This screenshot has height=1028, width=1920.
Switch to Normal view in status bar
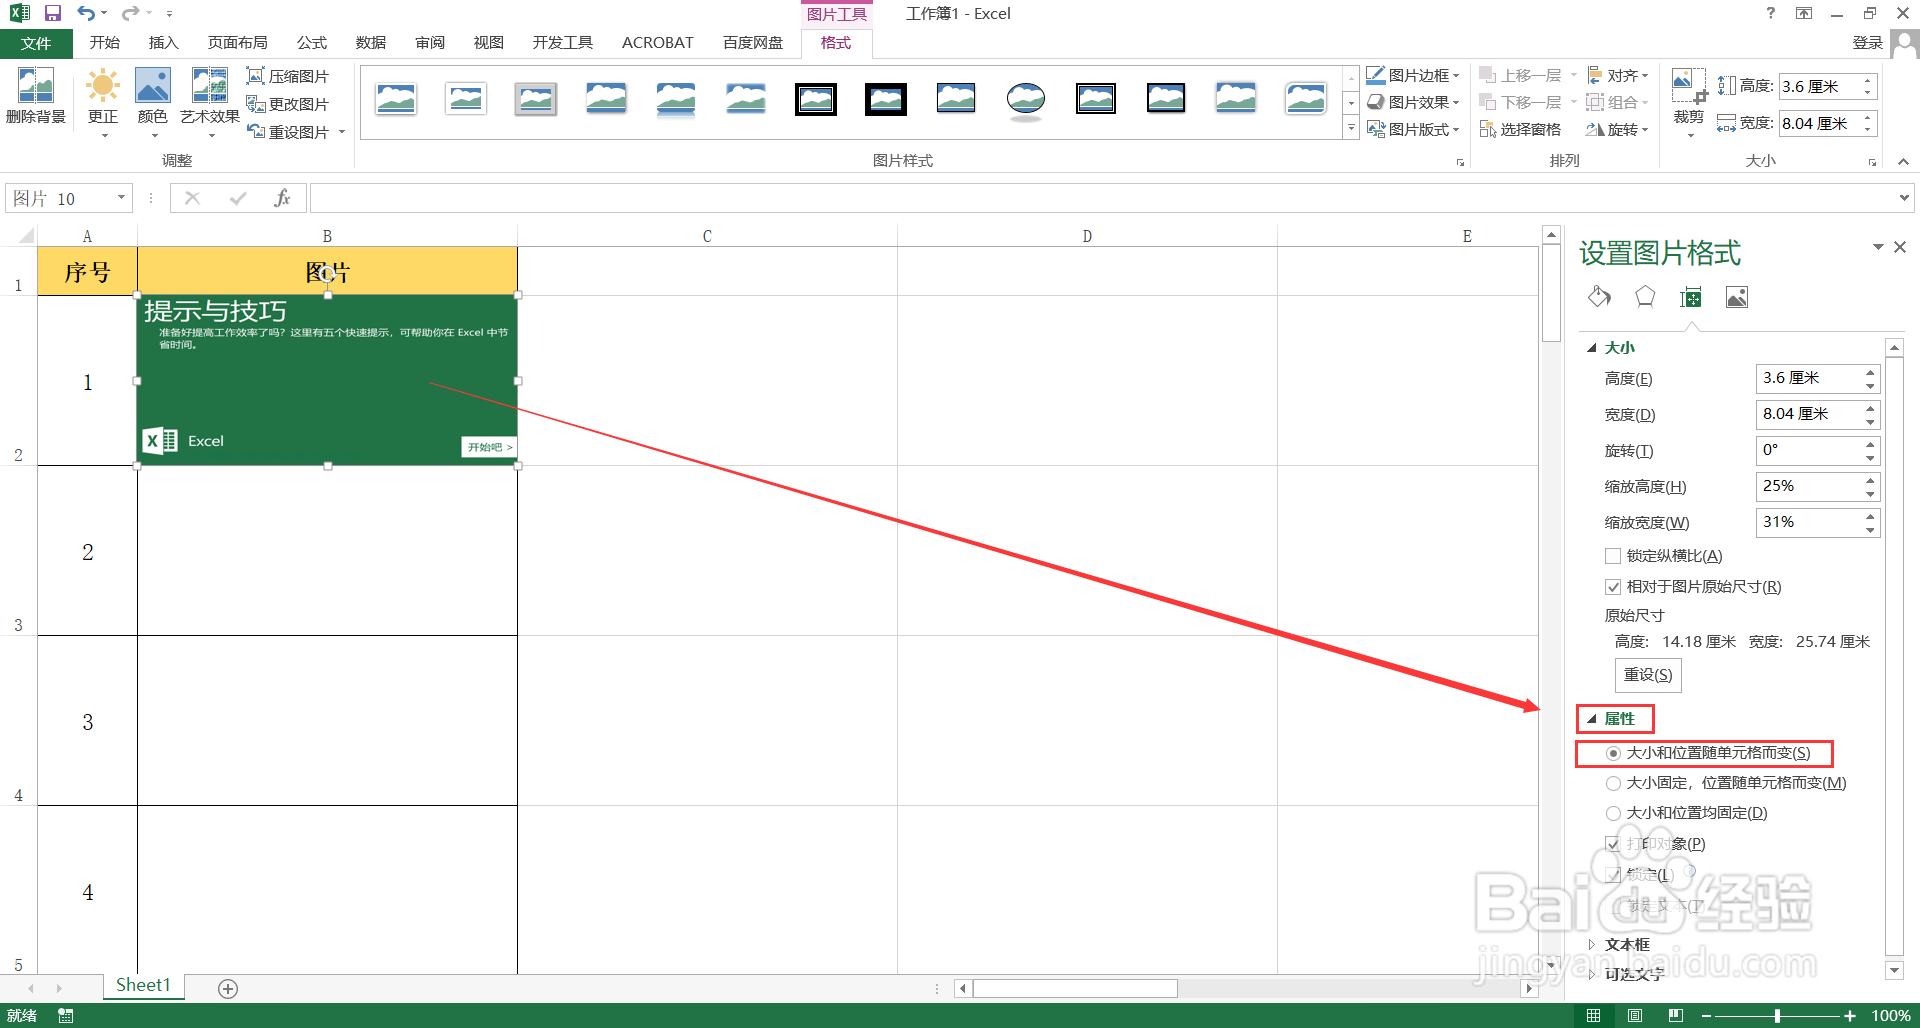(1593, 1015)
